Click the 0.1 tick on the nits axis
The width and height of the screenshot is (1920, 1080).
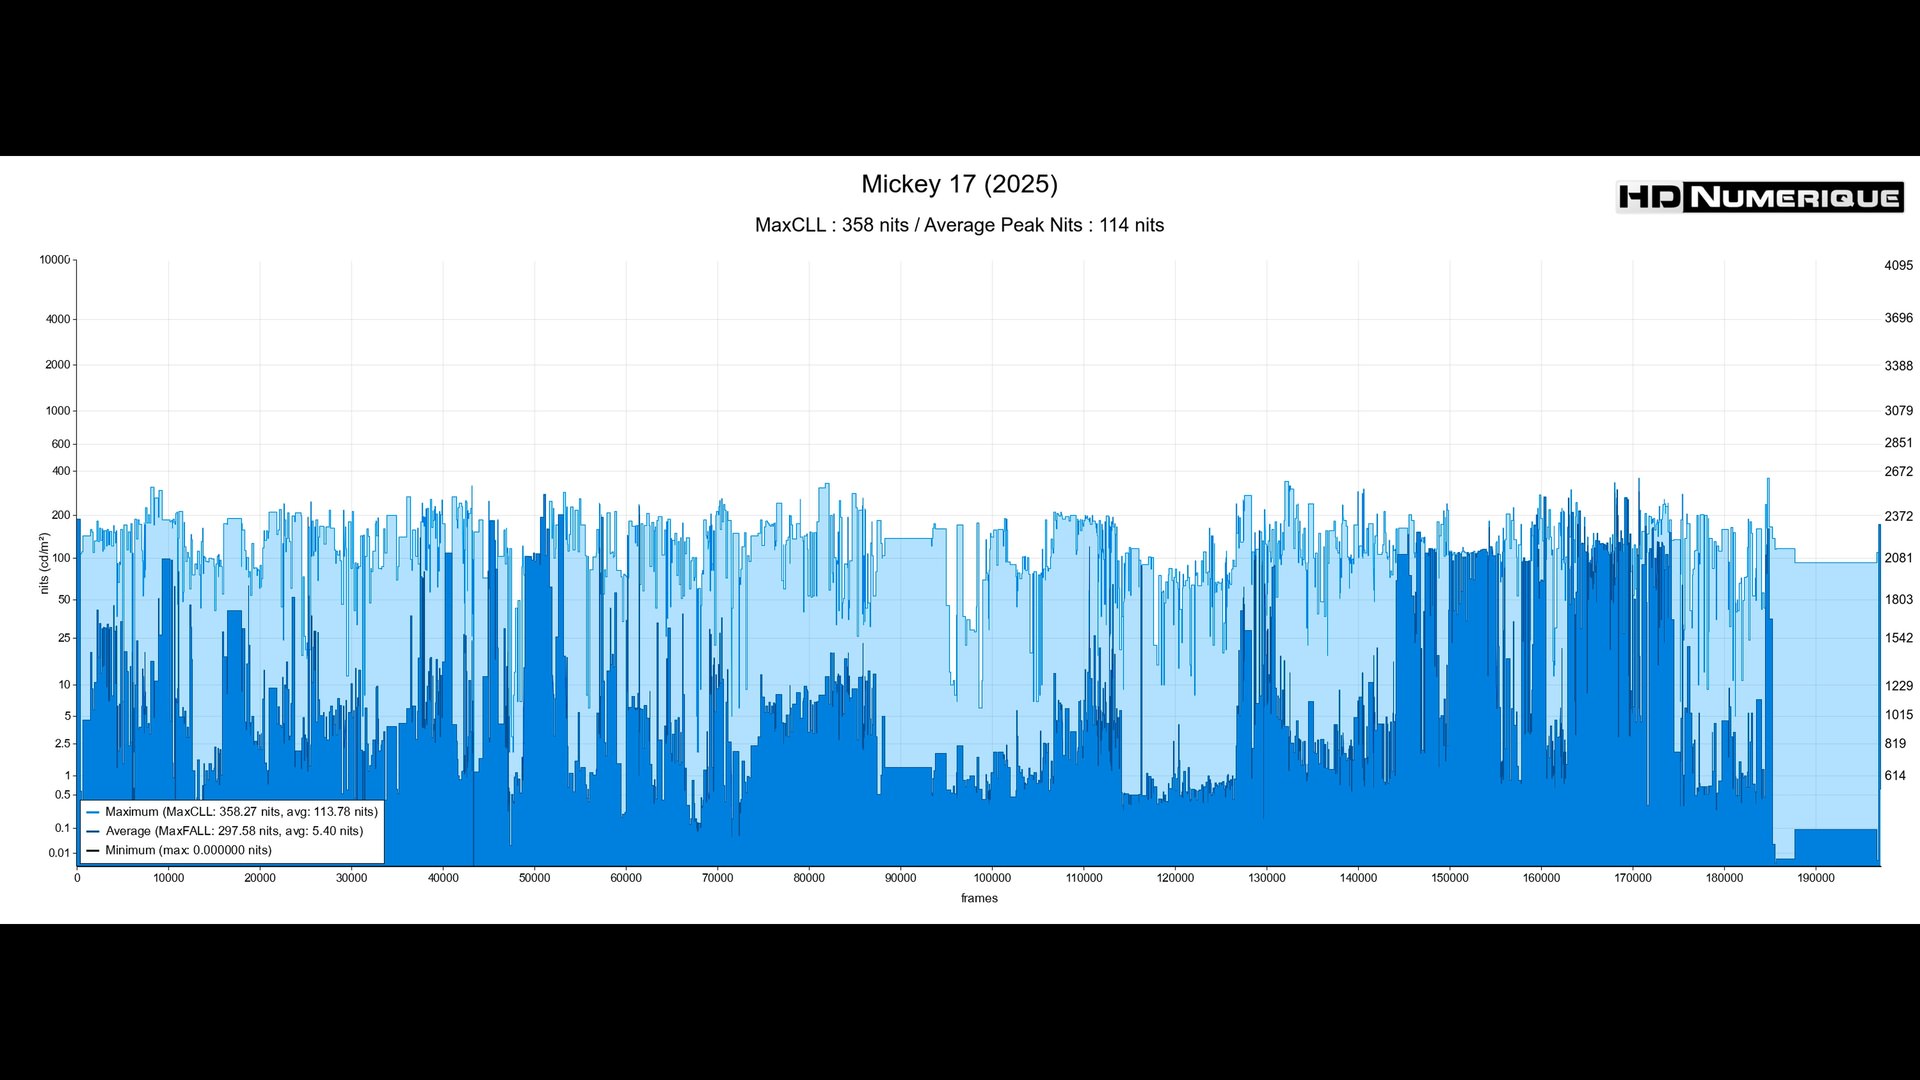pyautogui.click(x=63, y=828)
